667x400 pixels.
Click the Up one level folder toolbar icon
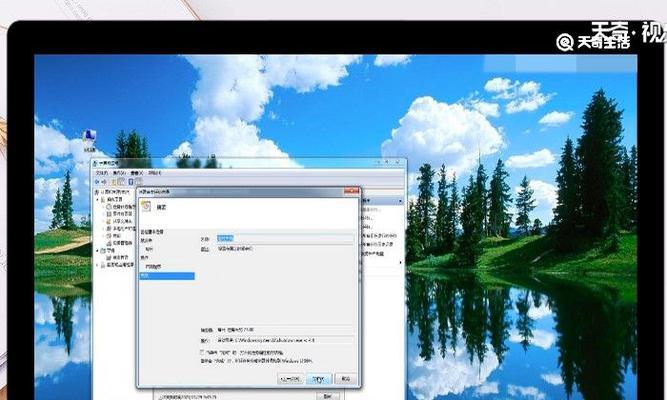point(113,182)
